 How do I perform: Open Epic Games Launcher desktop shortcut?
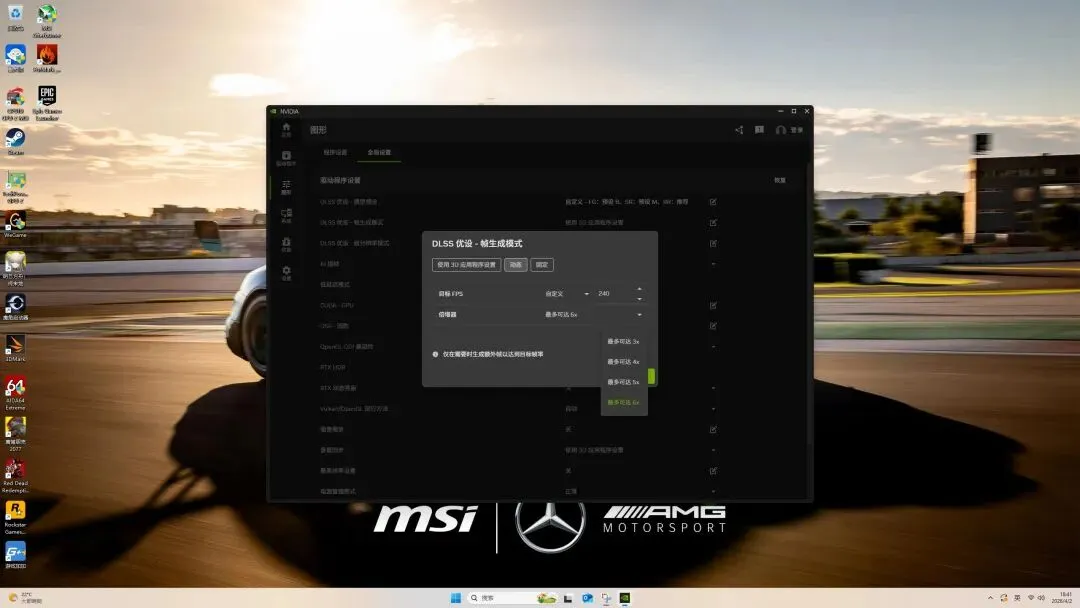coord(47,103)
